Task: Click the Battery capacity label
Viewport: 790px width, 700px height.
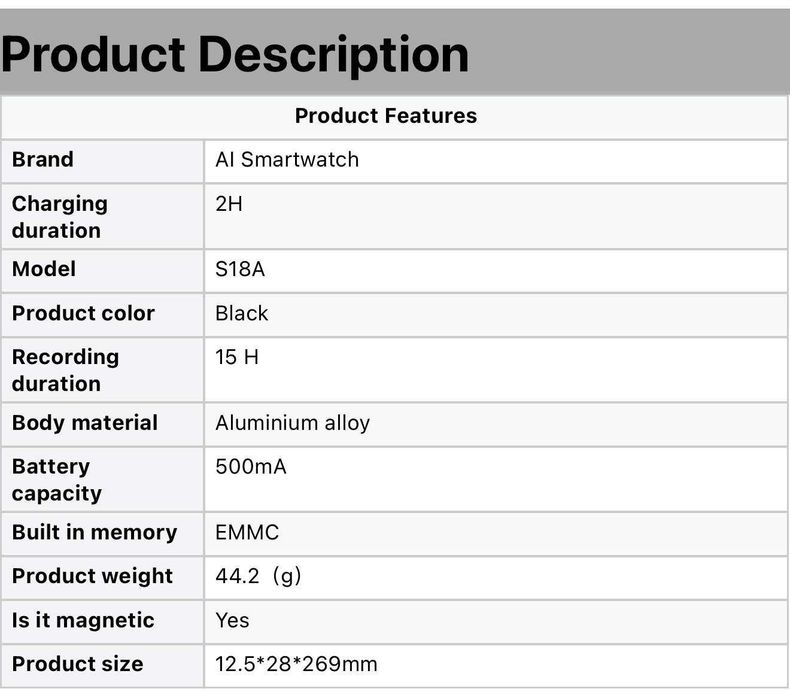Action: 57,480
